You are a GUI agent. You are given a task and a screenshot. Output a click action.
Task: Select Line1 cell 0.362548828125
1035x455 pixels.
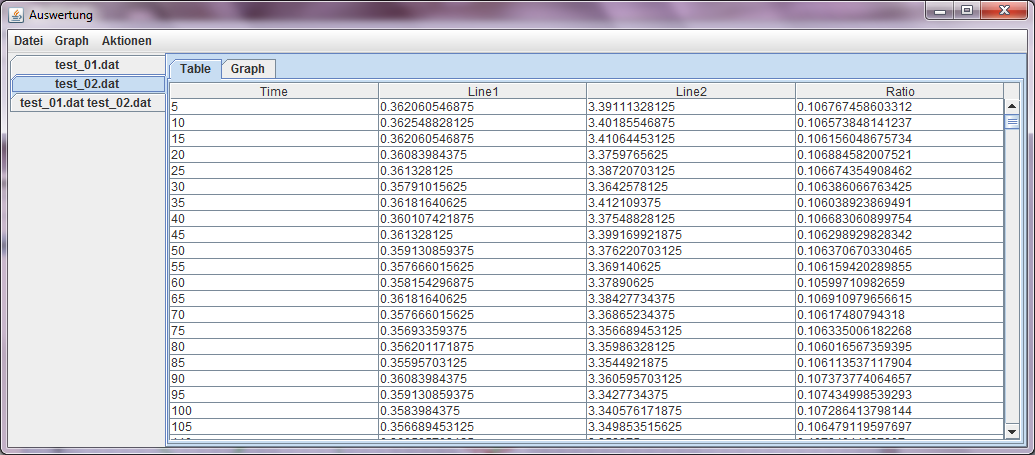point(482,122)
